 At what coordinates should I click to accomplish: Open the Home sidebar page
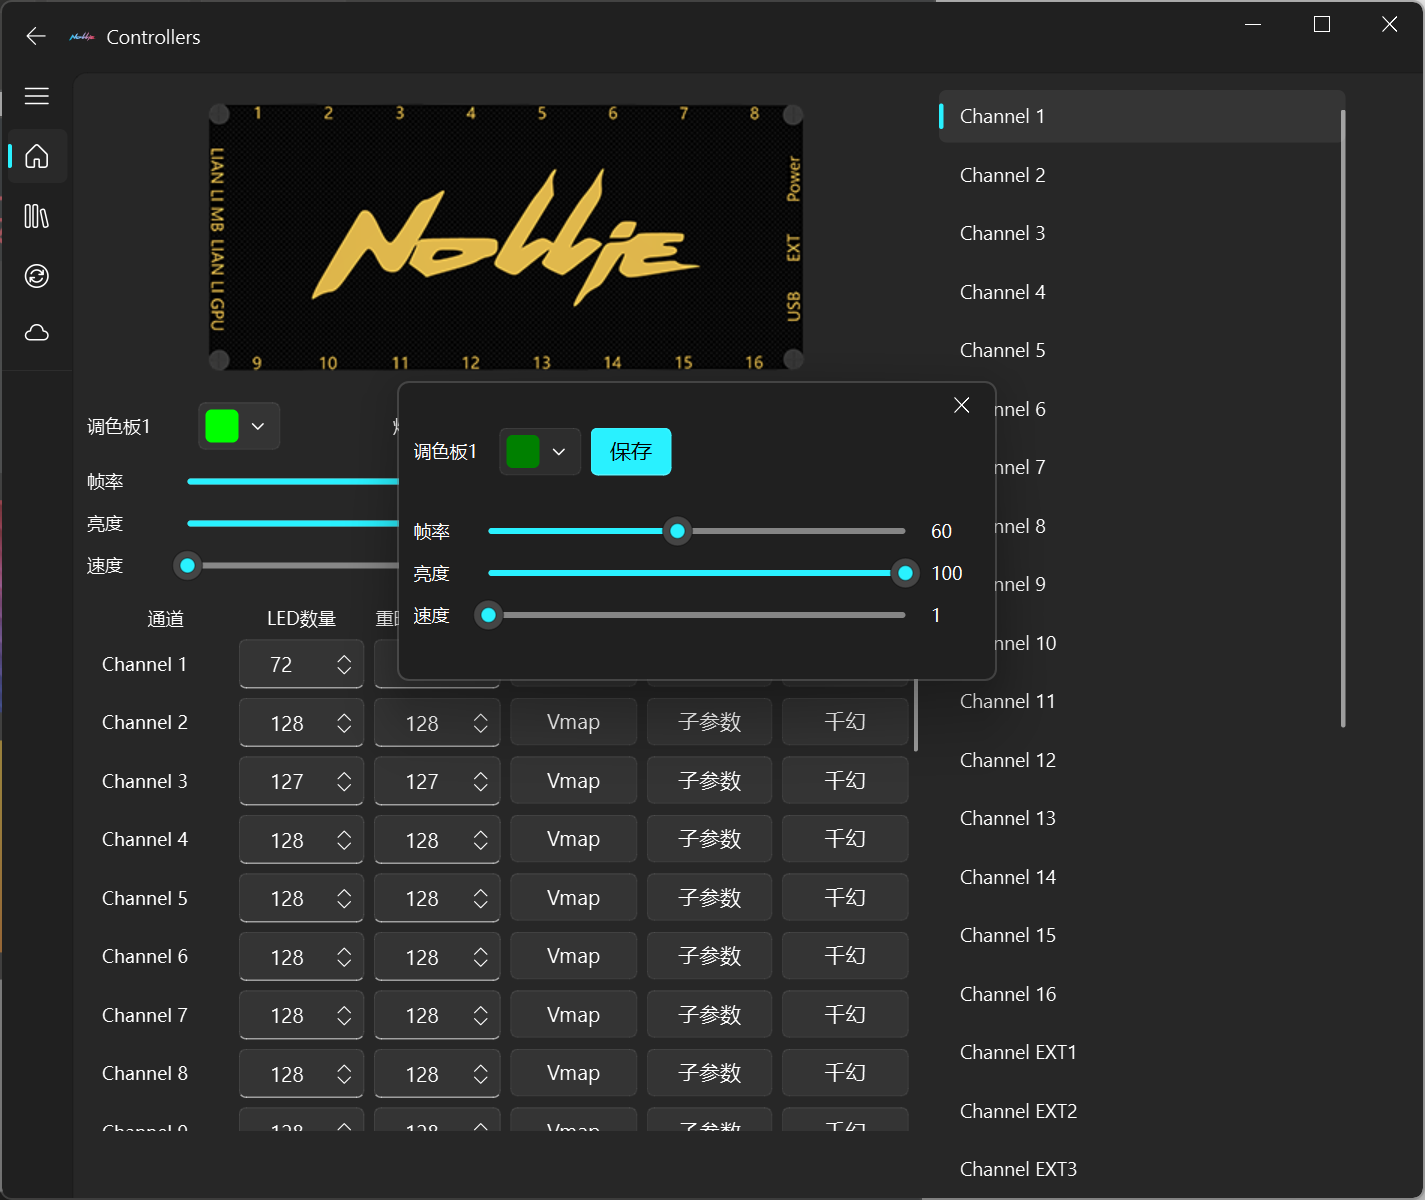37,156
